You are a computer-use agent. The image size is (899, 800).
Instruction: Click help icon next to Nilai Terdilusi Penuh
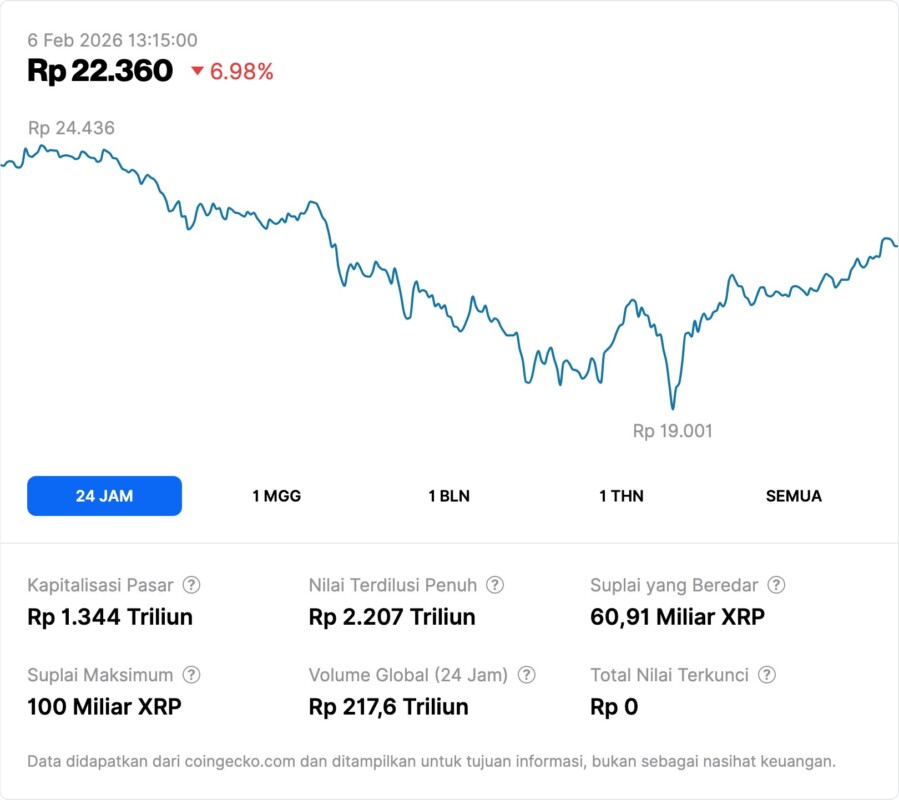coord(495,585)
